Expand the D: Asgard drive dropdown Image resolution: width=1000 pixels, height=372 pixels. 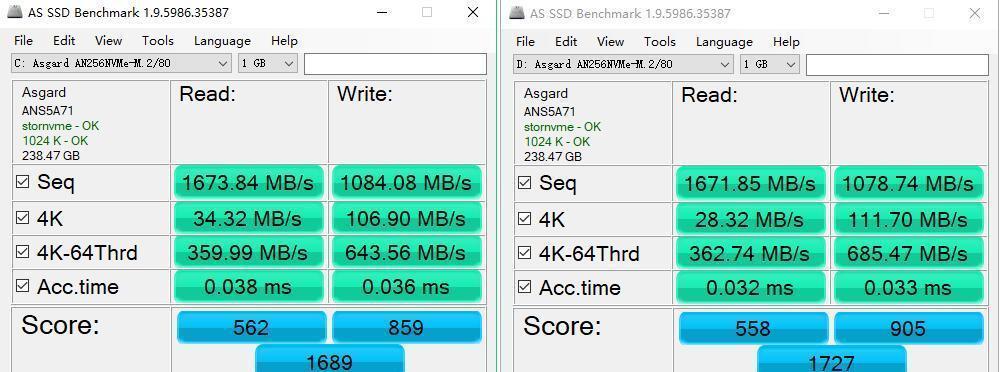(623, 64)
